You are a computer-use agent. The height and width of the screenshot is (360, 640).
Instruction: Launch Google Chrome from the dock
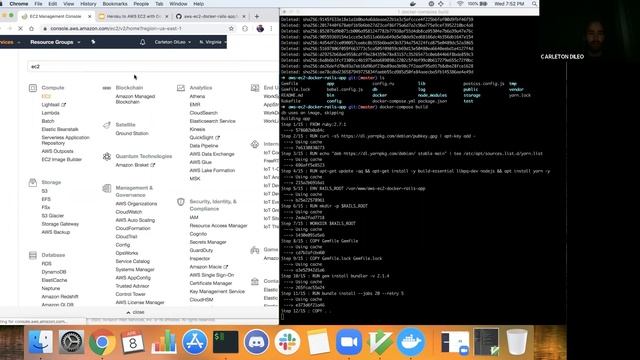(x=102, y=342)
